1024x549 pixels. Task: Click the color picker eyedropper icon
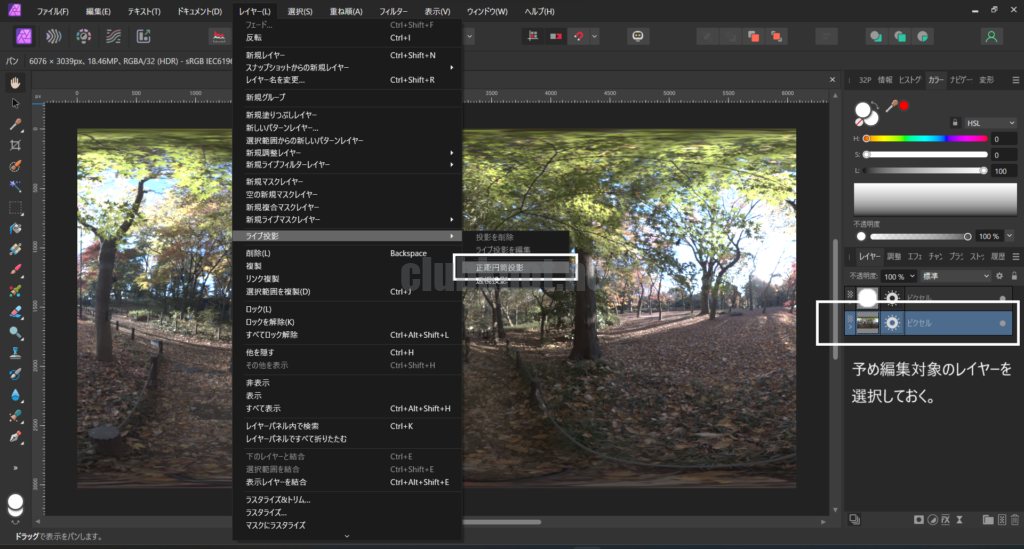[889, 105]
